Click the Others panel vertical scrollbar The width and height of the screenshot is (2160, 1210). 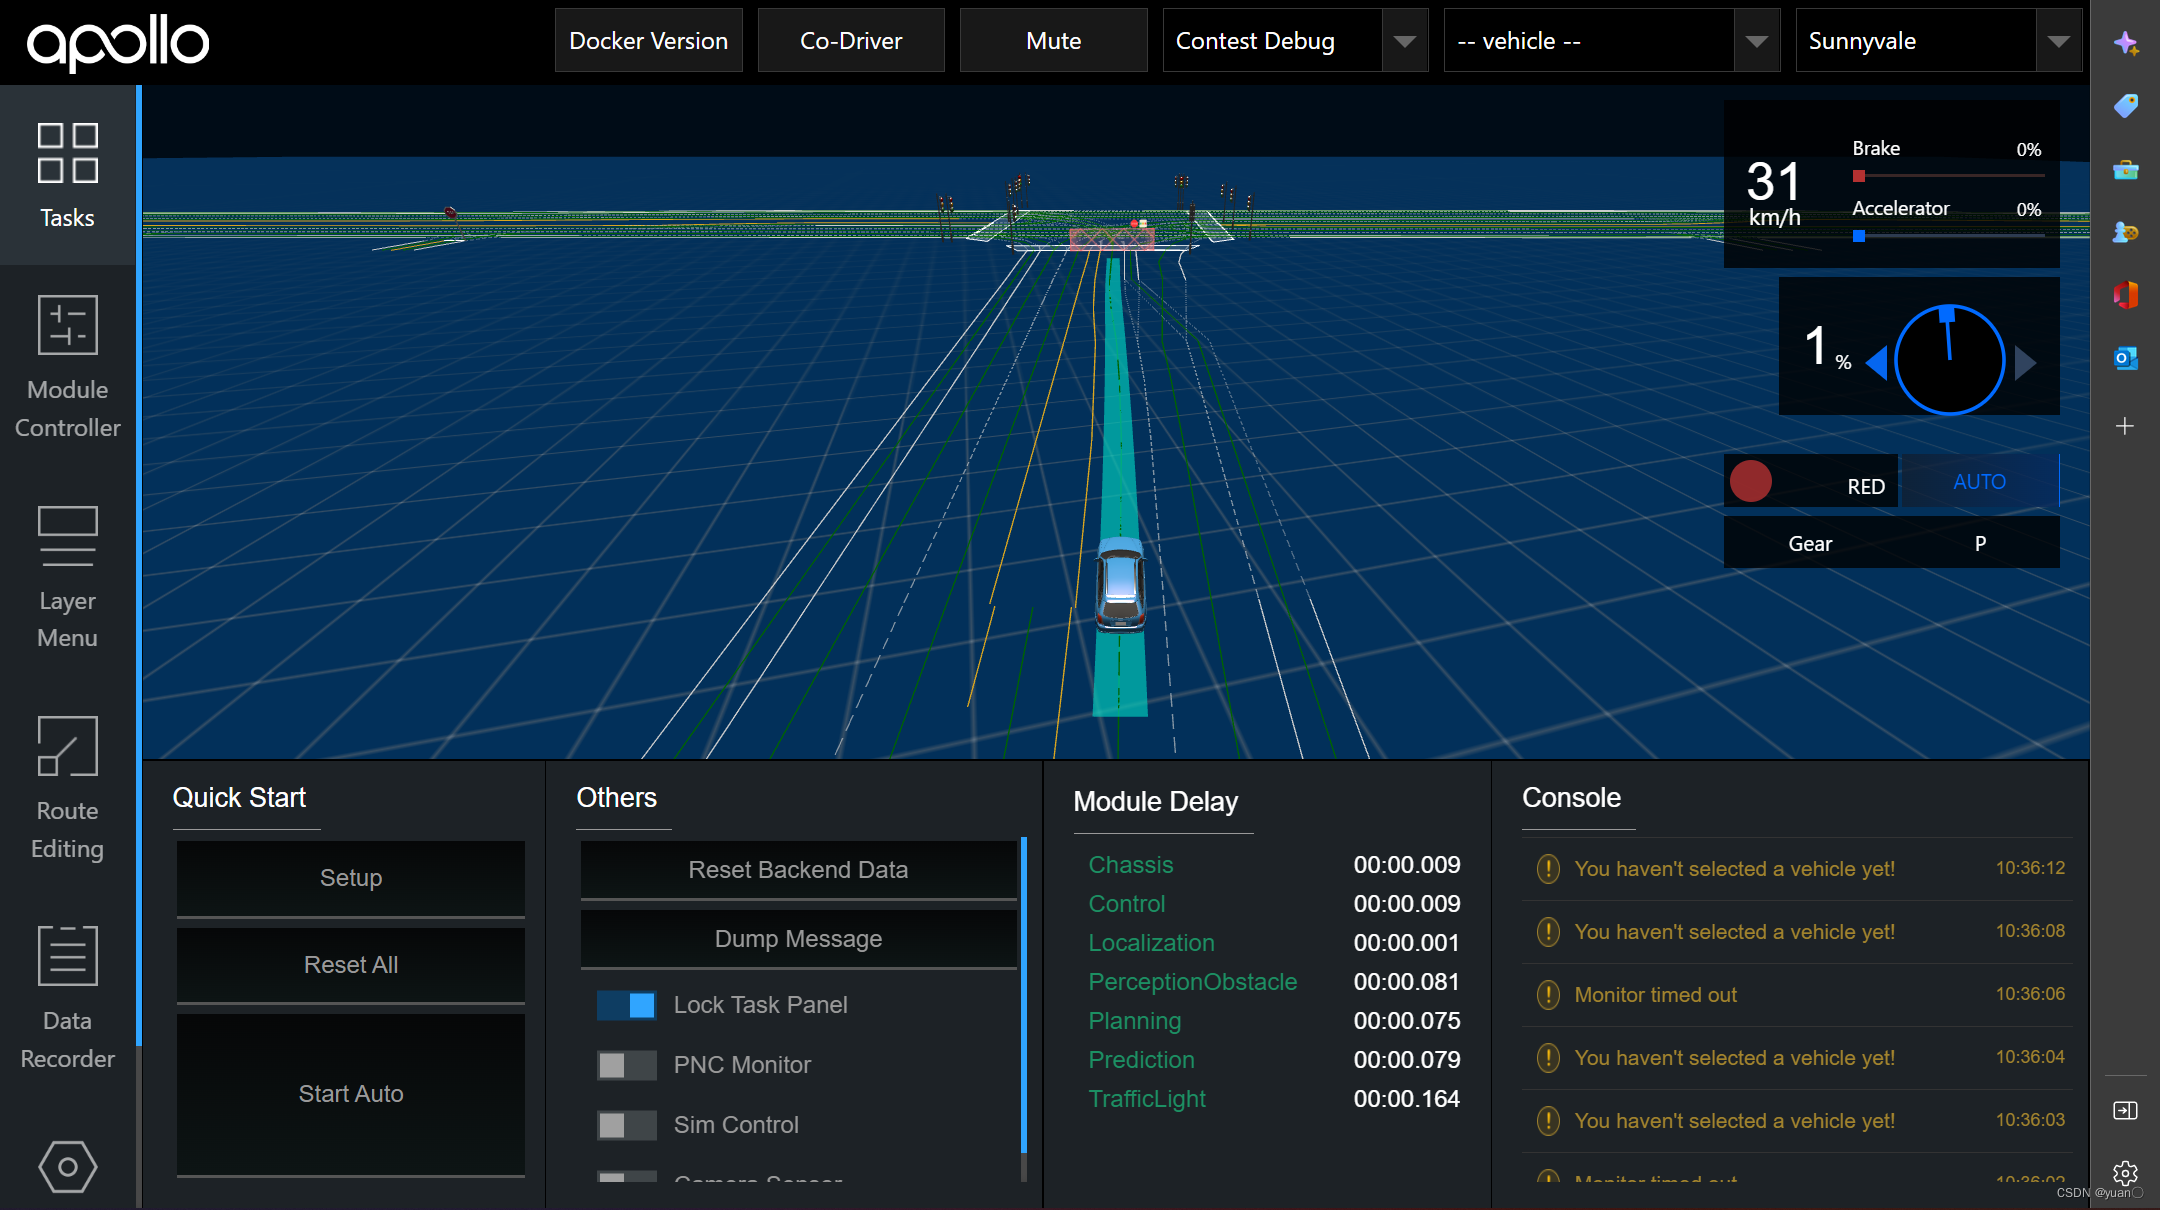click(1023, 995)
